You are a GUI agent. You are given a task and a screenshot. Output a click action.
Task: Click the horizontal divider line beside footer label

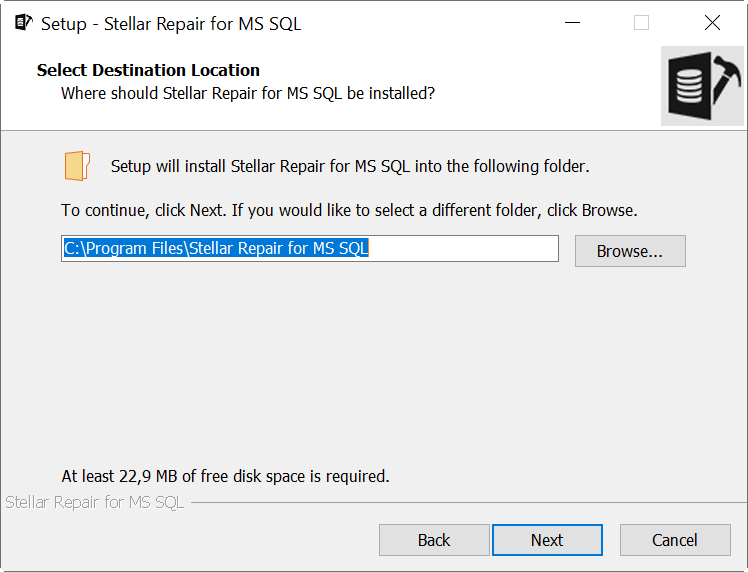click(x=469, y=502)
